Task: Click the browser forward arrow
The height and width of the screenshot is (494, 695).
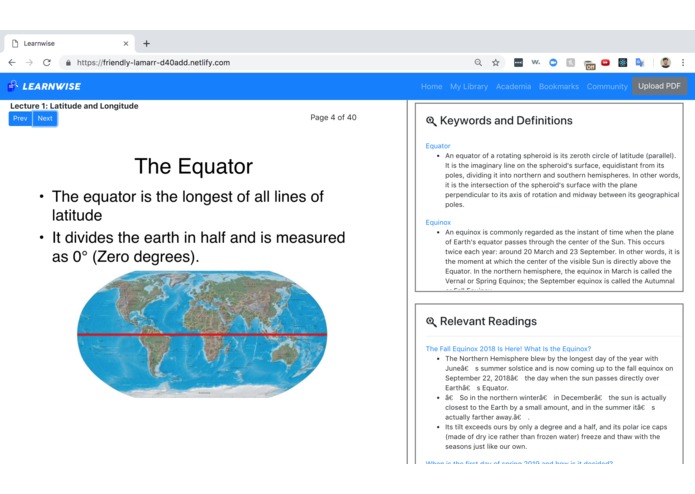Action: point(29,62)
